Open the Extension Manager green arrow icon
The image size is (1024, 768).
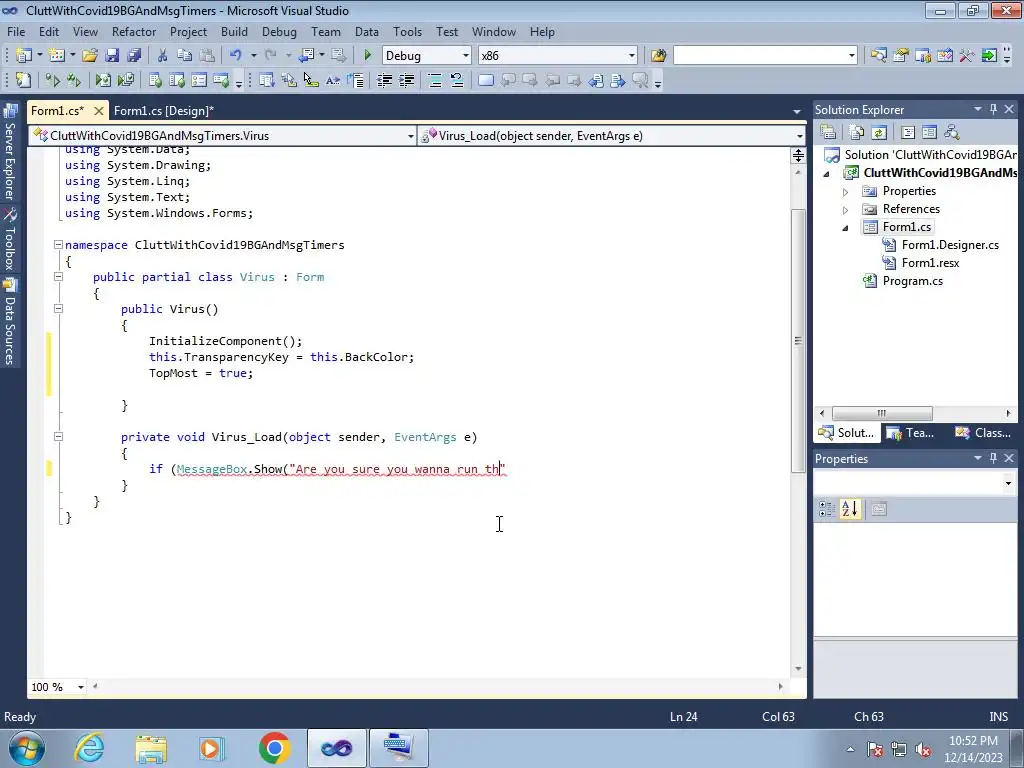coord(989,56)
